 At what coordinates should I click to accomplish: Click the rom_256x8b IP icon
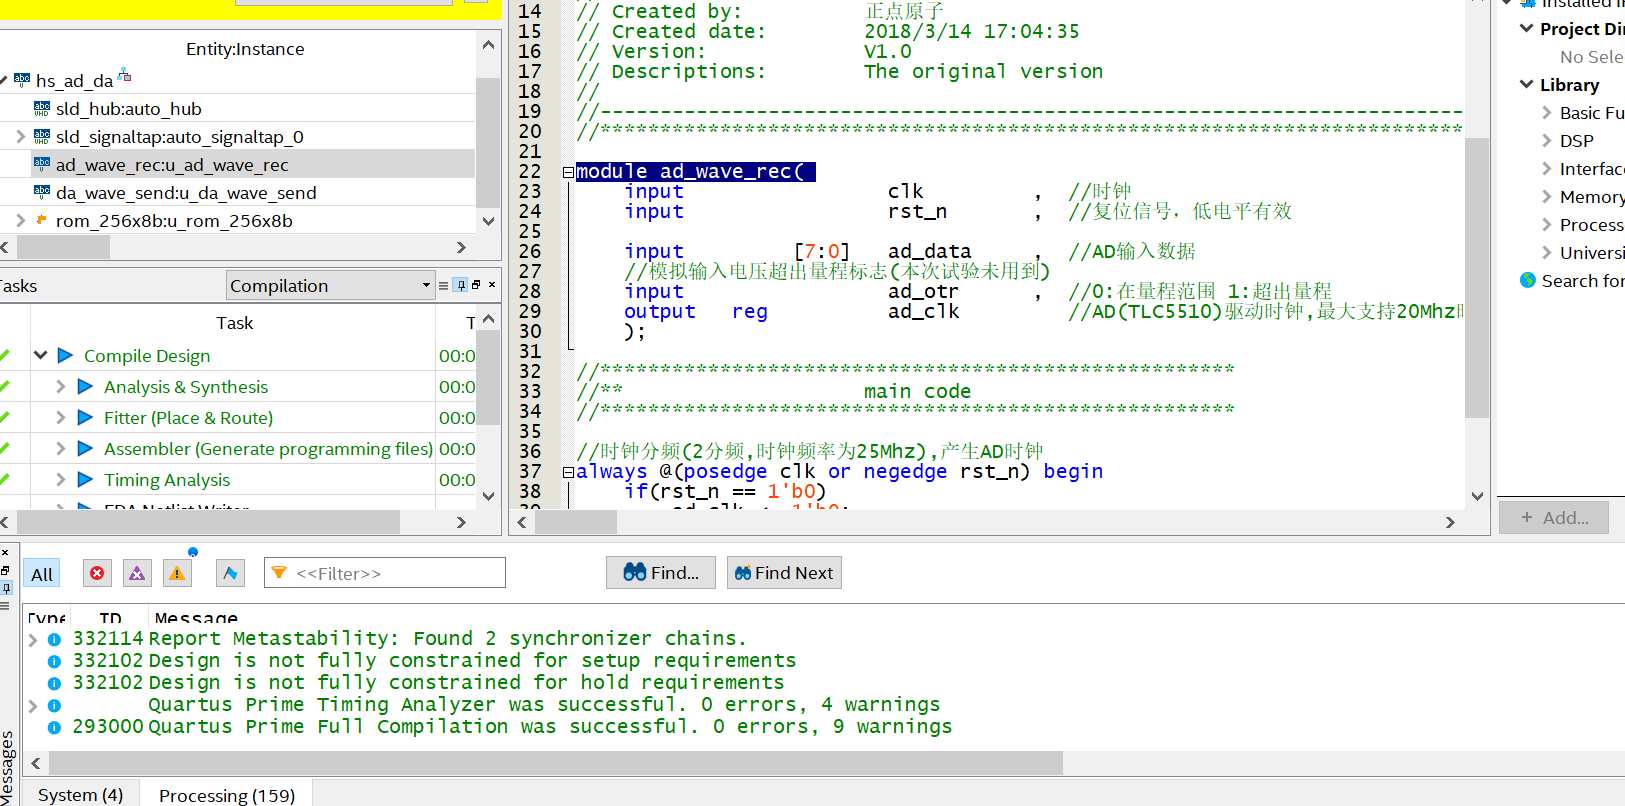pos(42,219)
